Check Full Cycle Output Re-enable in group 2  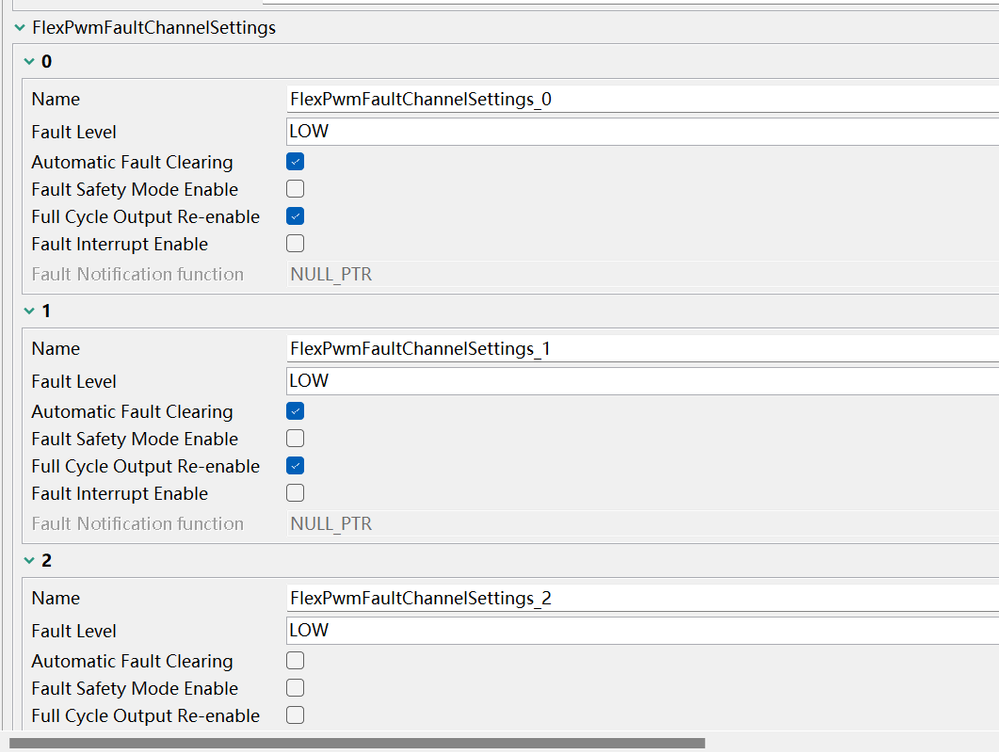click(x=295, y=715)
